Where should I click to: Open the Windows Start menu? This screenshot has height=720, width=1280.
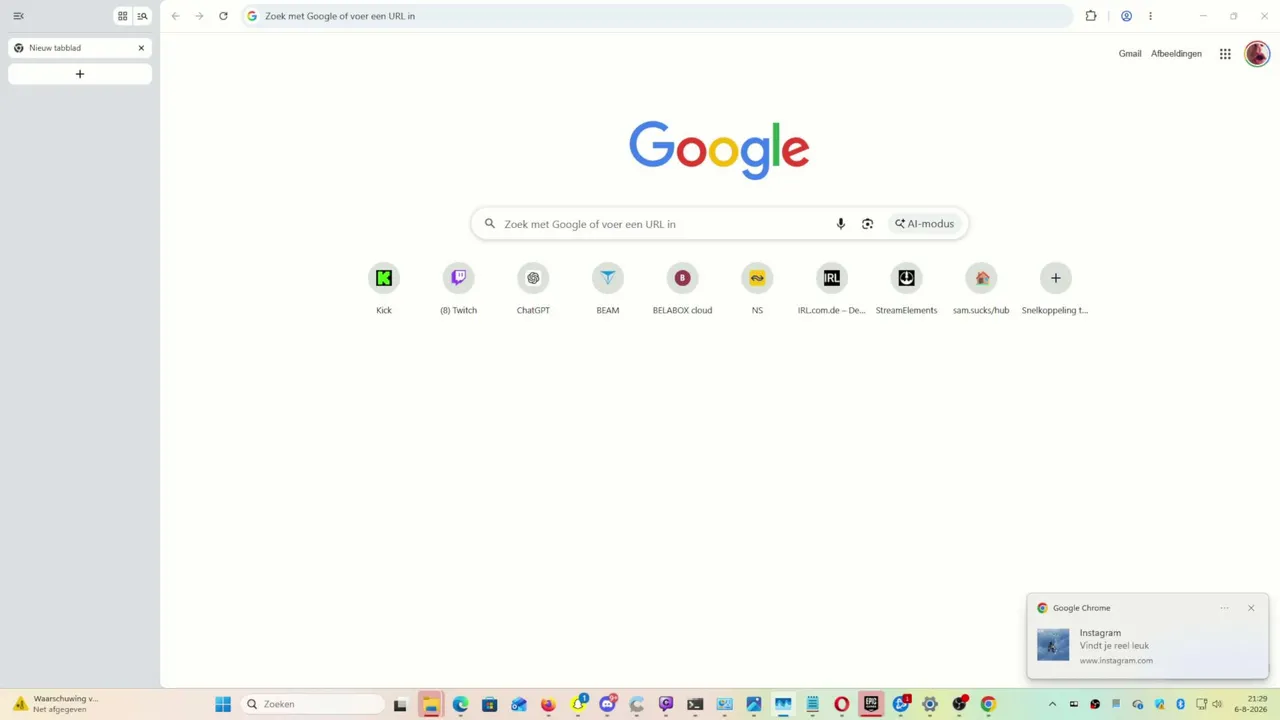[223, 704]
